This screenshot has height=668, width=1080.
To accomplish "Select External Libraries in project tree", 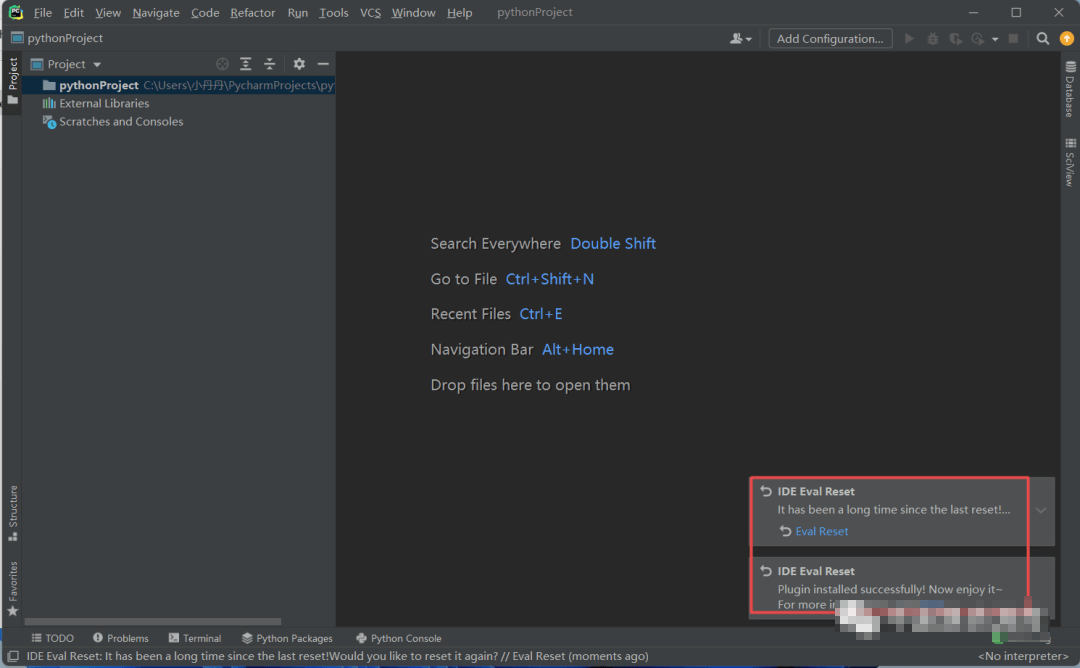I will coord(103,103).
